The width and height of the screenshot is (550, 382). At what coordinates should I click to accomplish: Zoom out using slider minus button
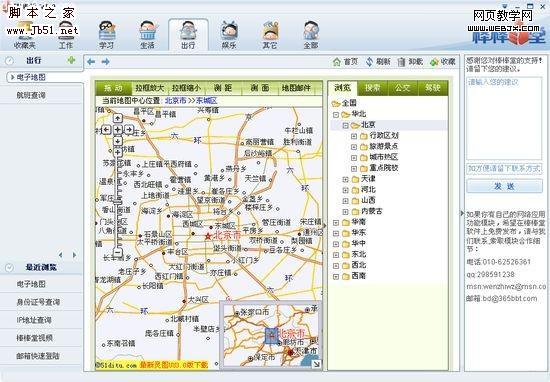pos(118,252)
